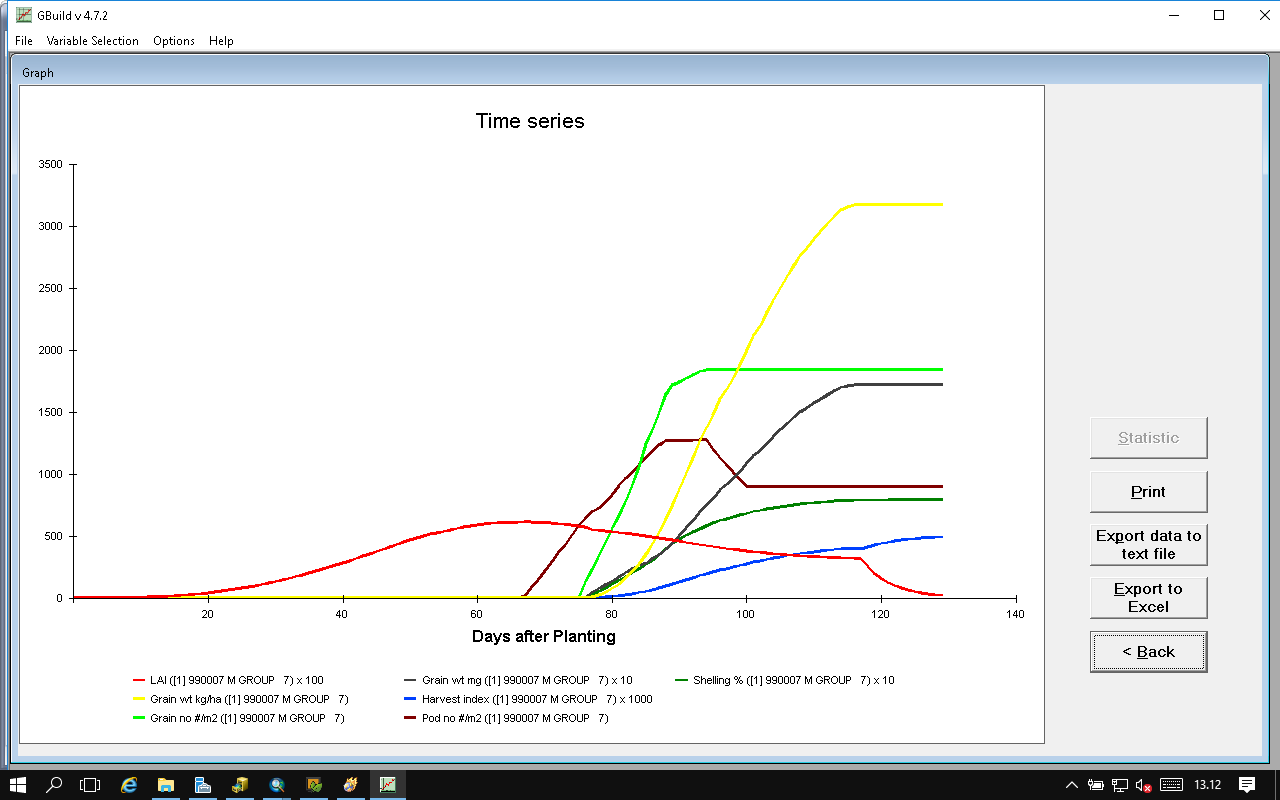Open the Options menu
Screen dimensions: 1280x800
[174, 41]
